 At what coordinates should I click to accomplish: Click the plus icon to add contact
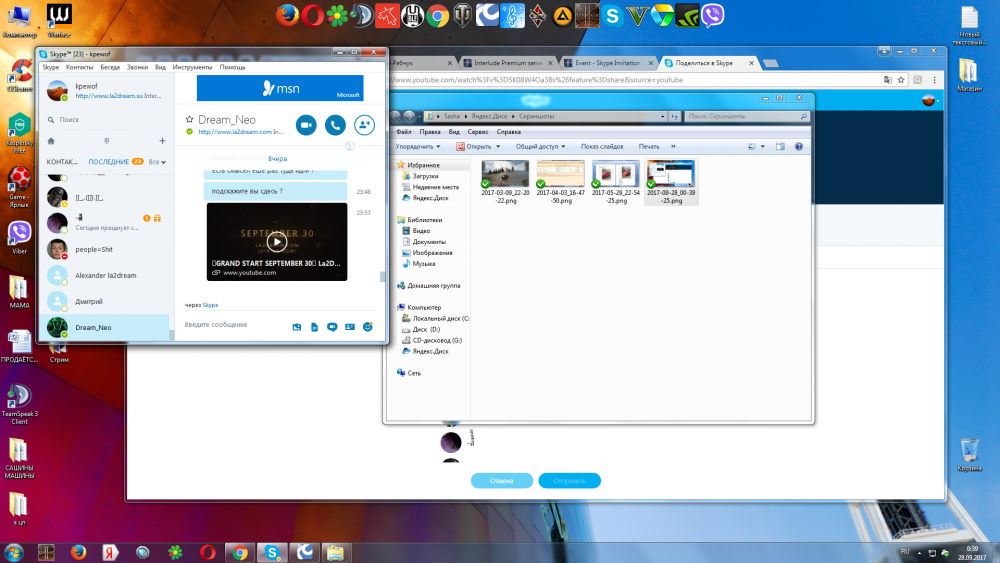coord(162,141)
